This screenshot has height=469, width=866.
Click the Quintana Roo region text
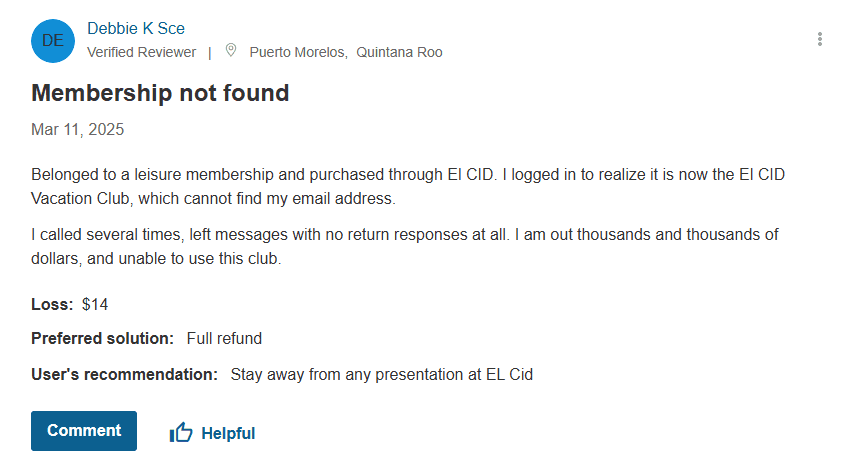(399, 52)
